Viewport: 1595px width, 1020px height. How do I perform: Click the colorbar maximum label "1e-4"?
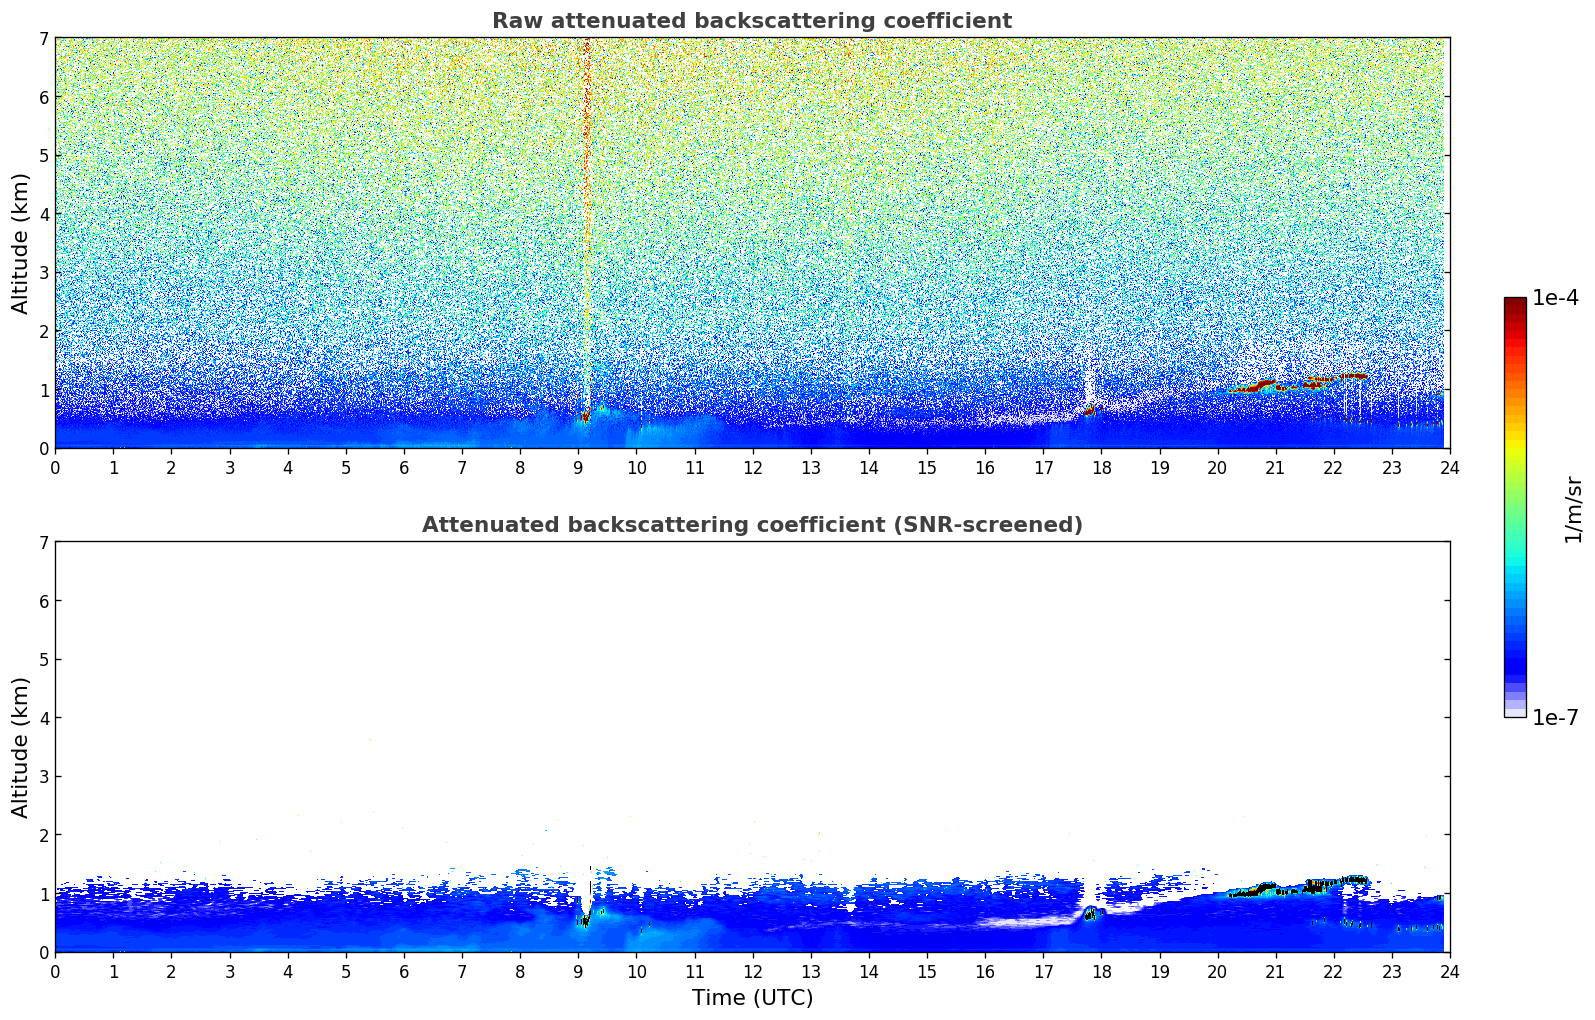pyautogui.click(x=1555, y=298)
